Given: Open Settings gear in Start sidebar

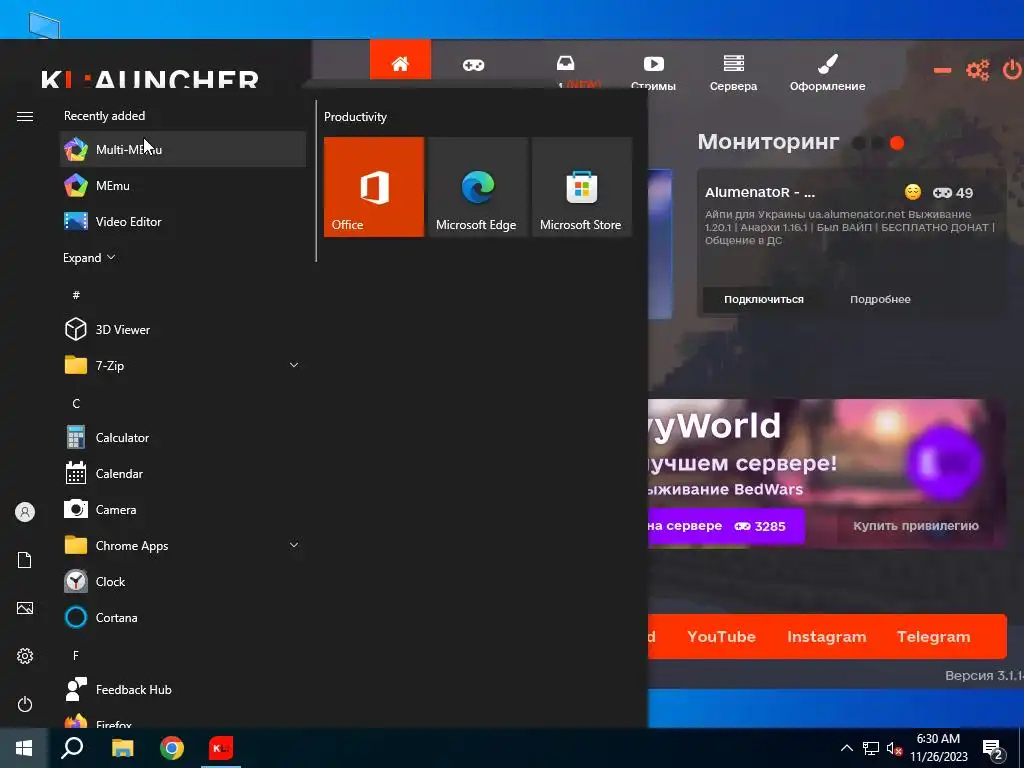Looking at the screenshot, I should 25,656.
